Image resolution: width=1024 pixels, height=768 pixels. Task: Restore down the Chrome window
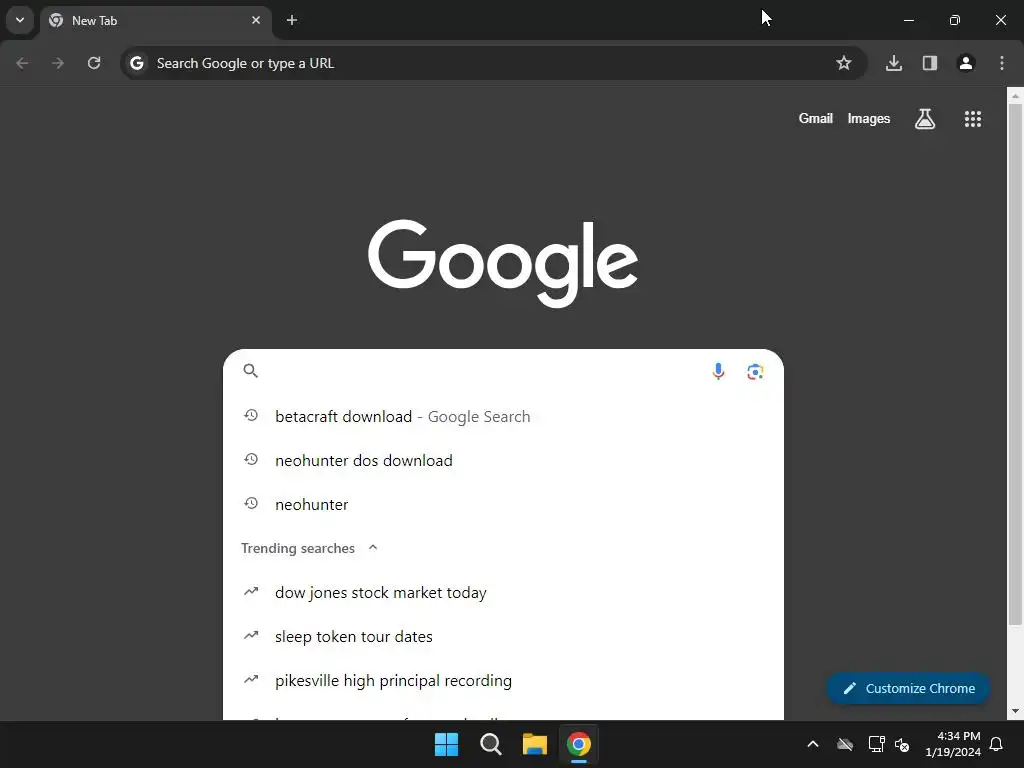pos(955,20)
